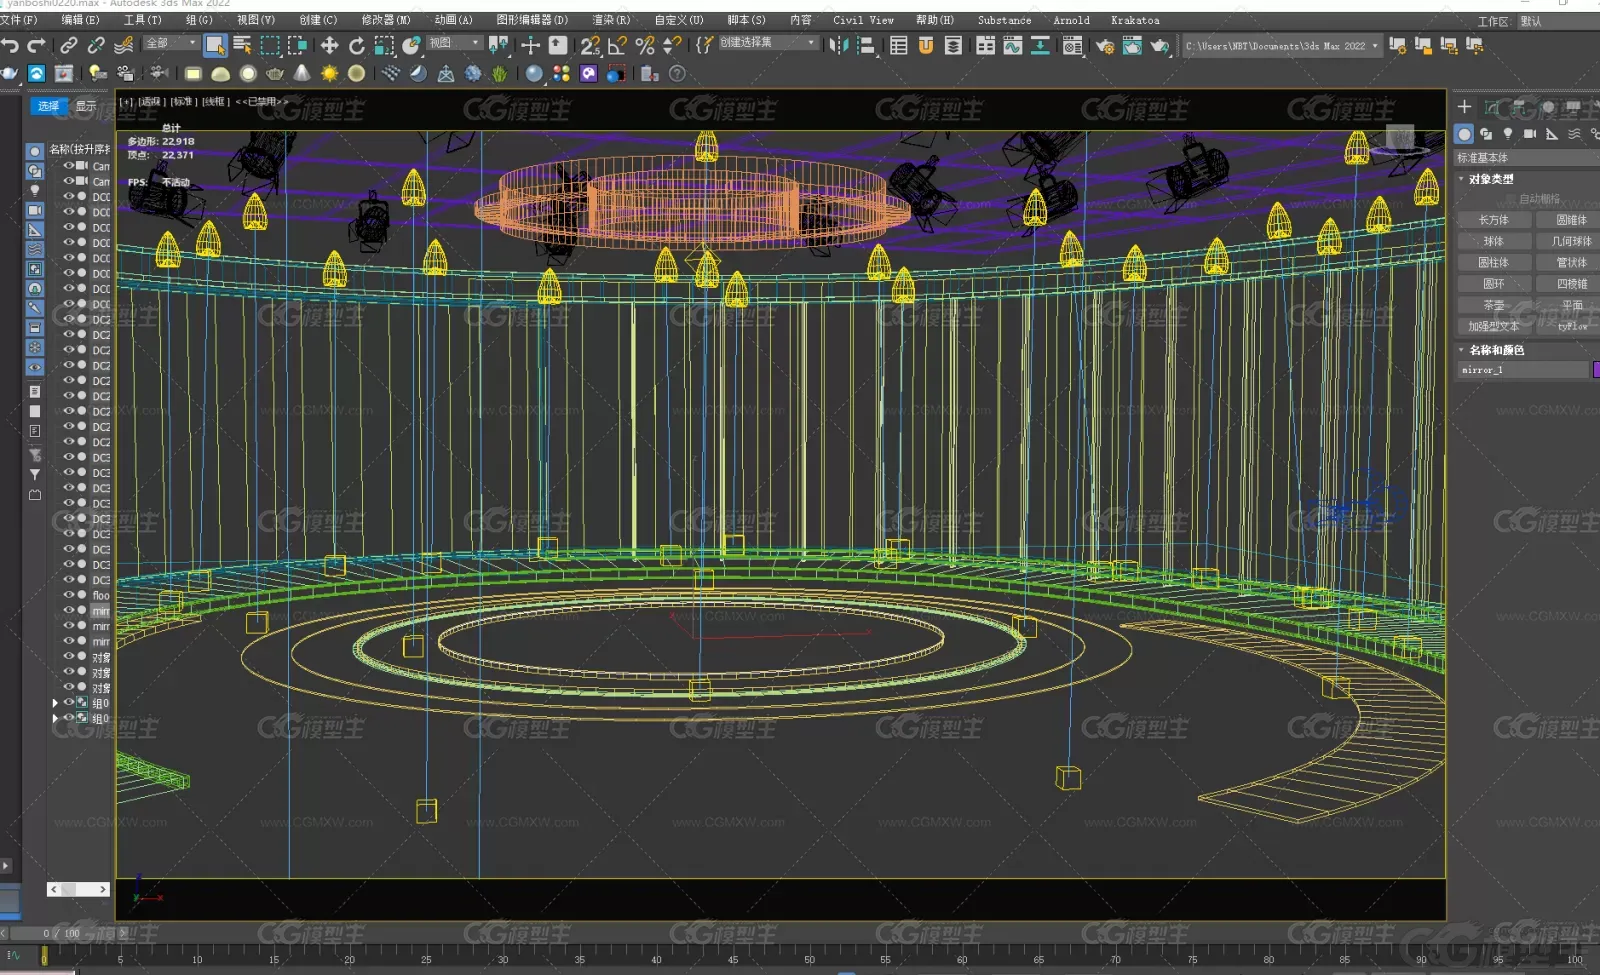The image size is (1600, 975).
Task: Choose the Select Object arrow tool
Action: [x=215, y=45]
